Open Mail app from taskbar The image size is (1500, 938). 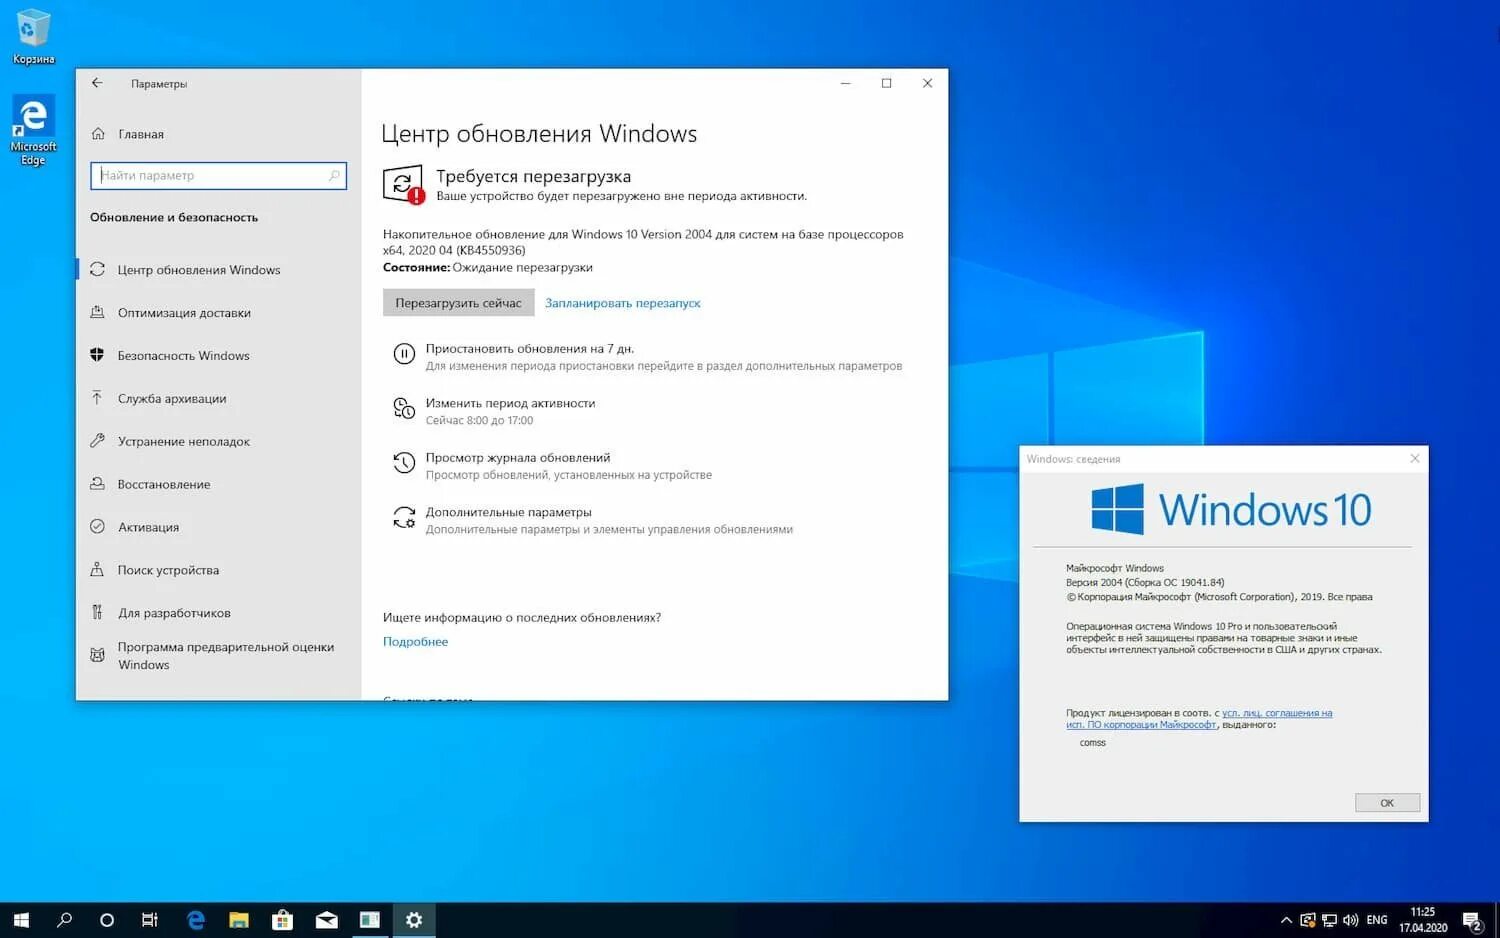click(327, 920)
